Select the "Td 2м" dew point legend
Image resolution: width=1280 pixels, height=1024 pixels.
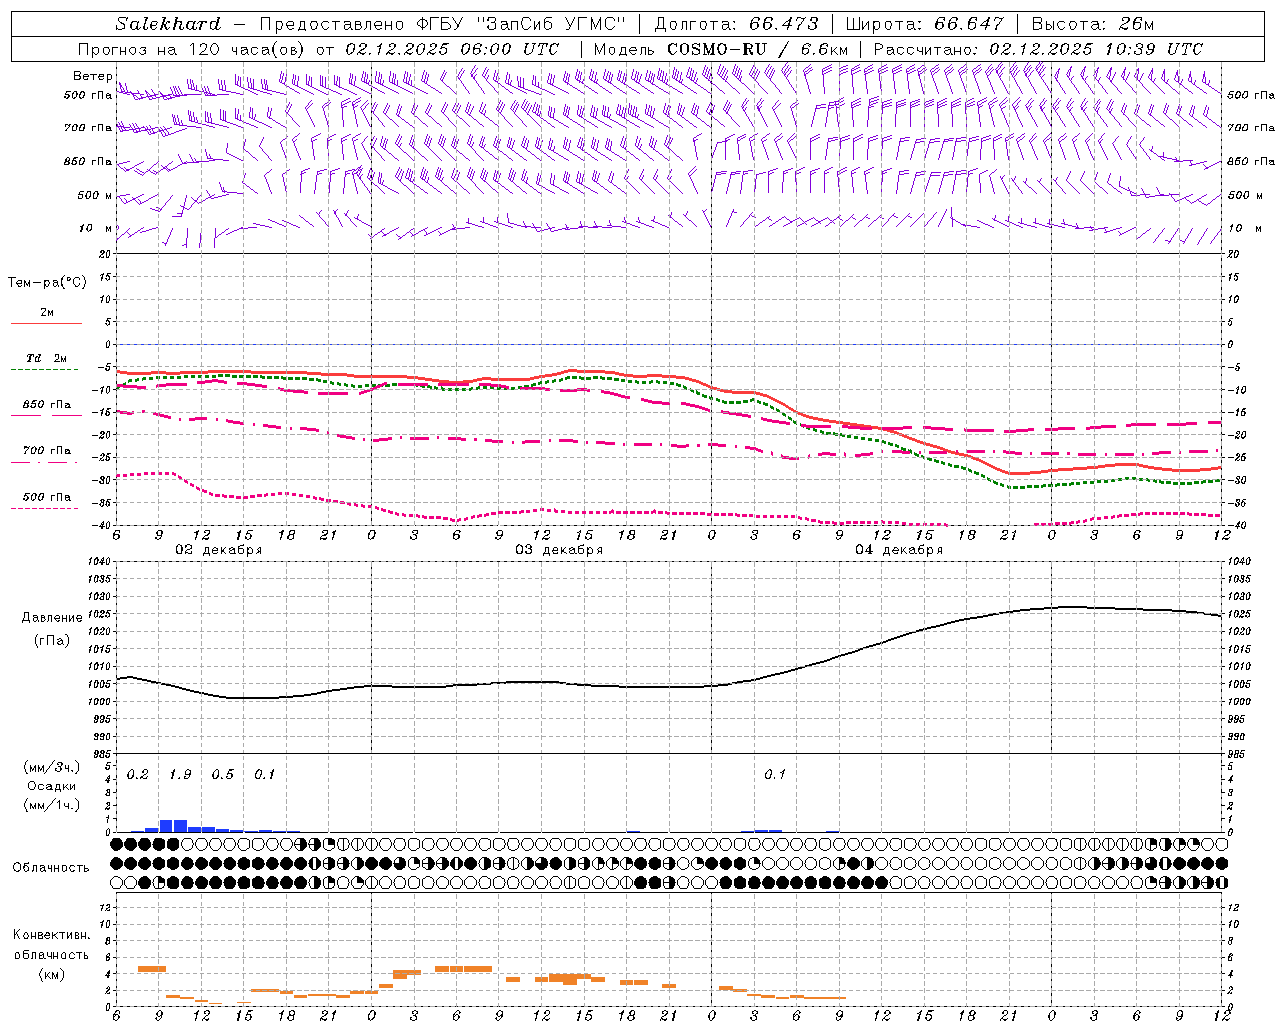coord(46,358)
